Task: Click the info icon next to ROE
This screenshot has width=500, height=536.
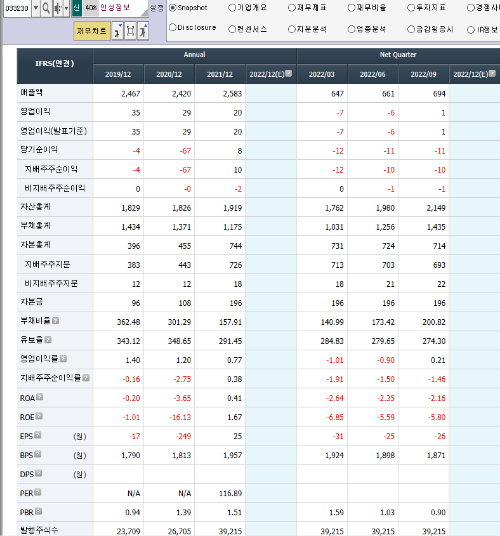Action: point(39,416)
